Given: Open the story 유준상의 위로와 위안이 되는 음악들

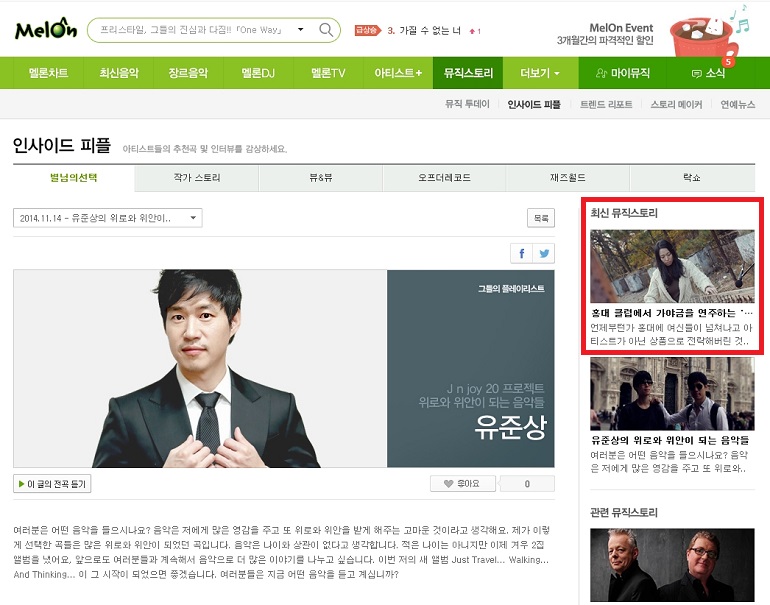Looking at the screenshot, I should [670, 440].
